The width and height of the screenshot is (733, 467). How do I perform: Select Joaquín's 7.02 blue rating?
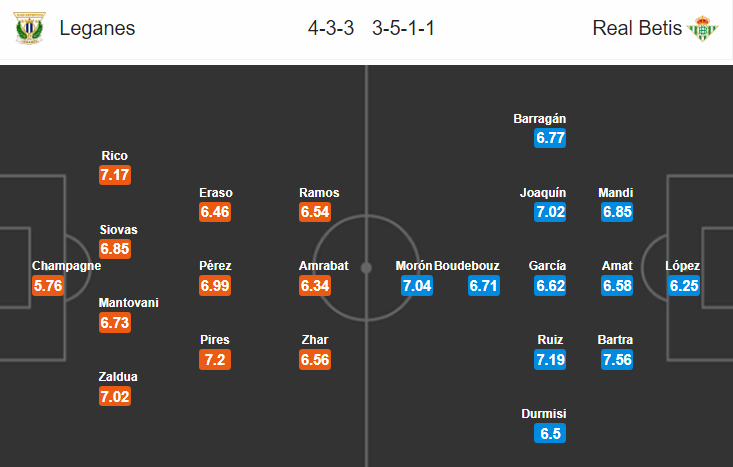pos(550,212)
